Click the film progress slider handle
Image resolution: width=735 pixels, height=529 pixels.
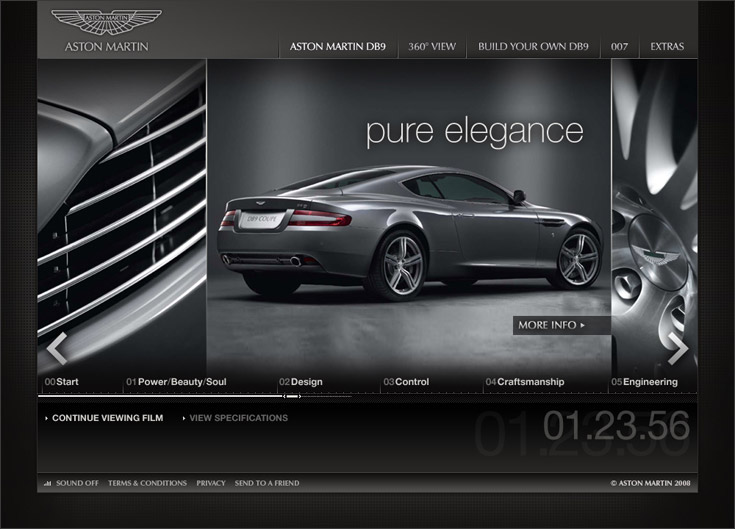click(x=292, y=396)
